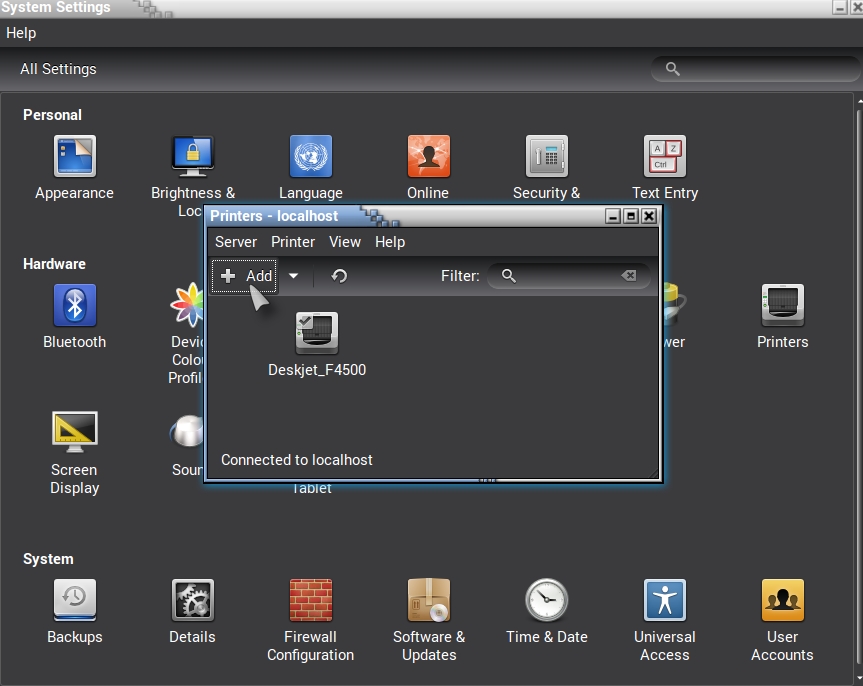Clear the Filter field with backspace icon
This screenshot has width=863, height=686.
pos(629,276)
